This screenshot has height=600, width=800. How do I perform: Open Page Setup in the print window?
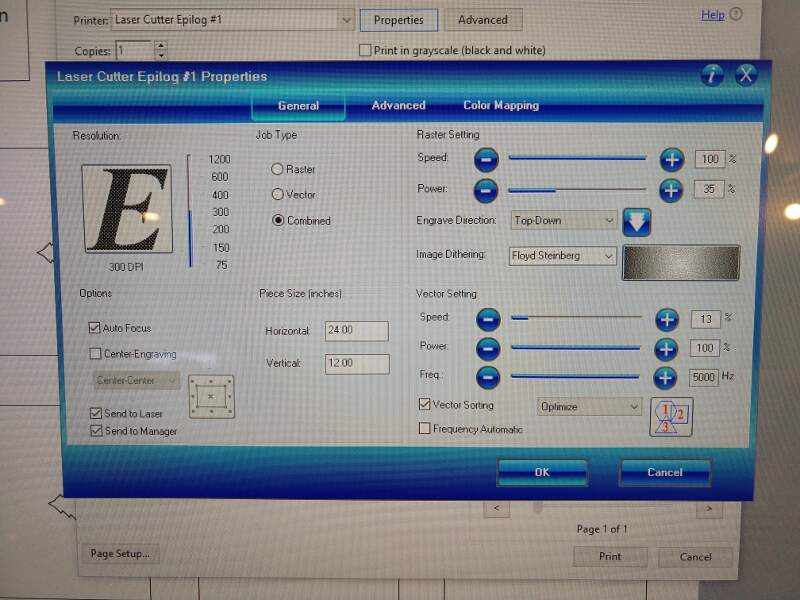point(120,554)
